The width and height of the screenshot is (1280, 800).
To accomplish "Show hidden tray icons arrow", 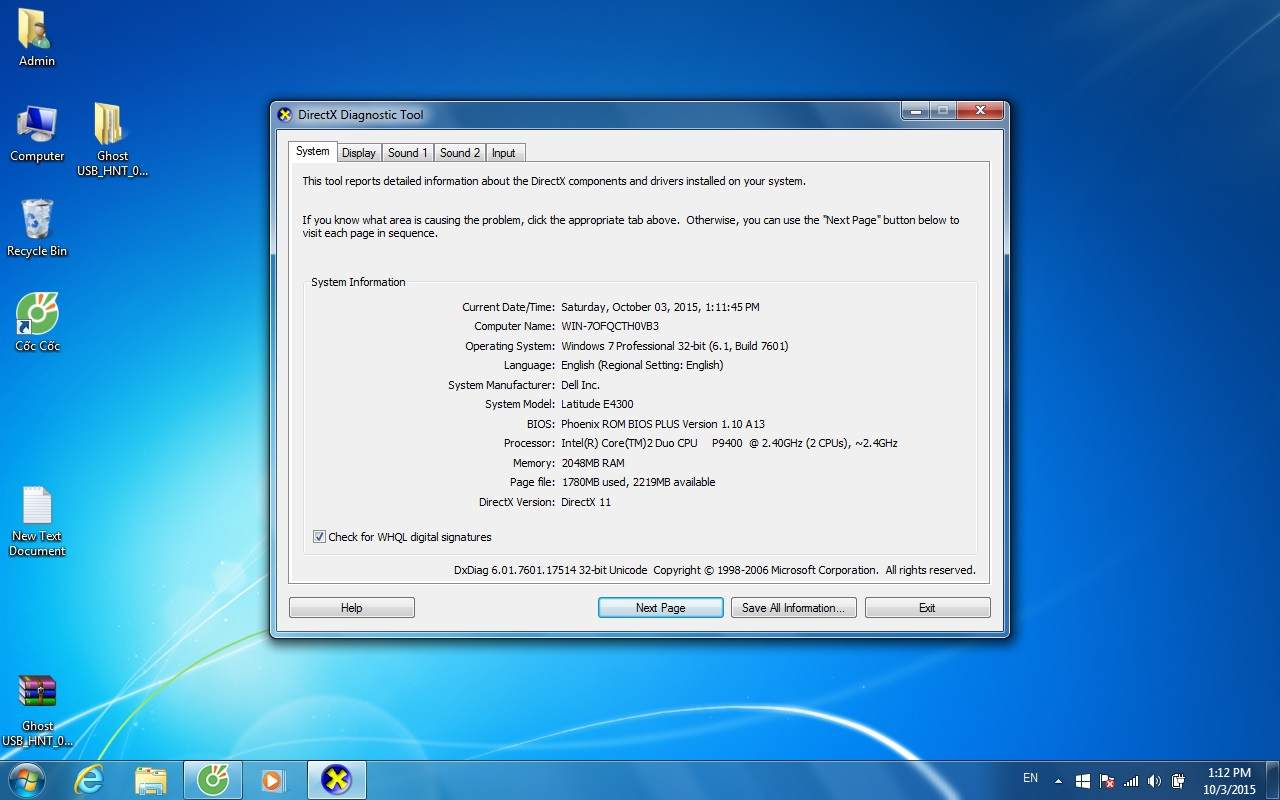I will click(1058, 781).
